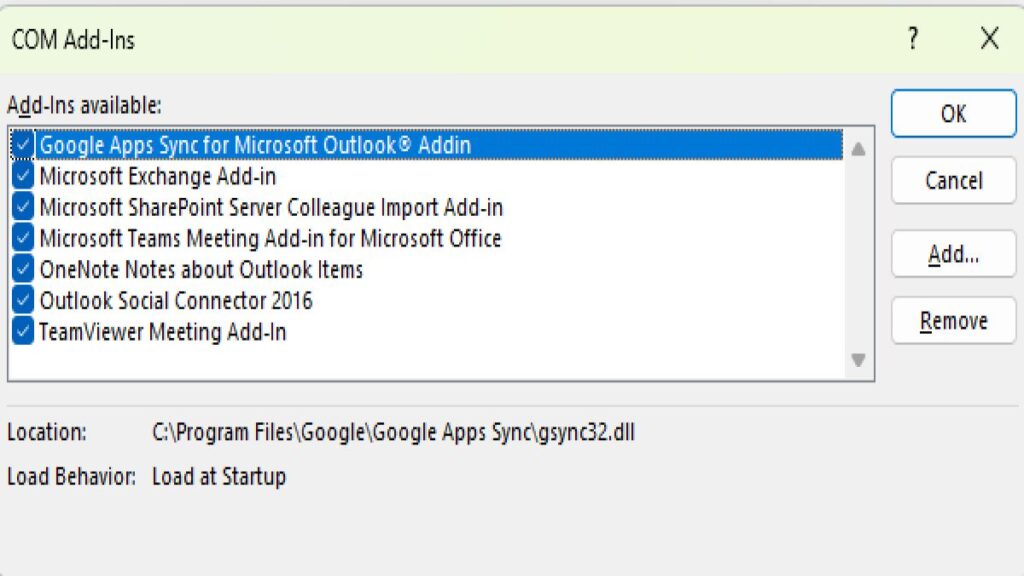Image resolution: width=1024 pixels, height=576 pixels.
Task: Click the scroll down arrow in the add-ins list
Action: click(x=857, y=359)
